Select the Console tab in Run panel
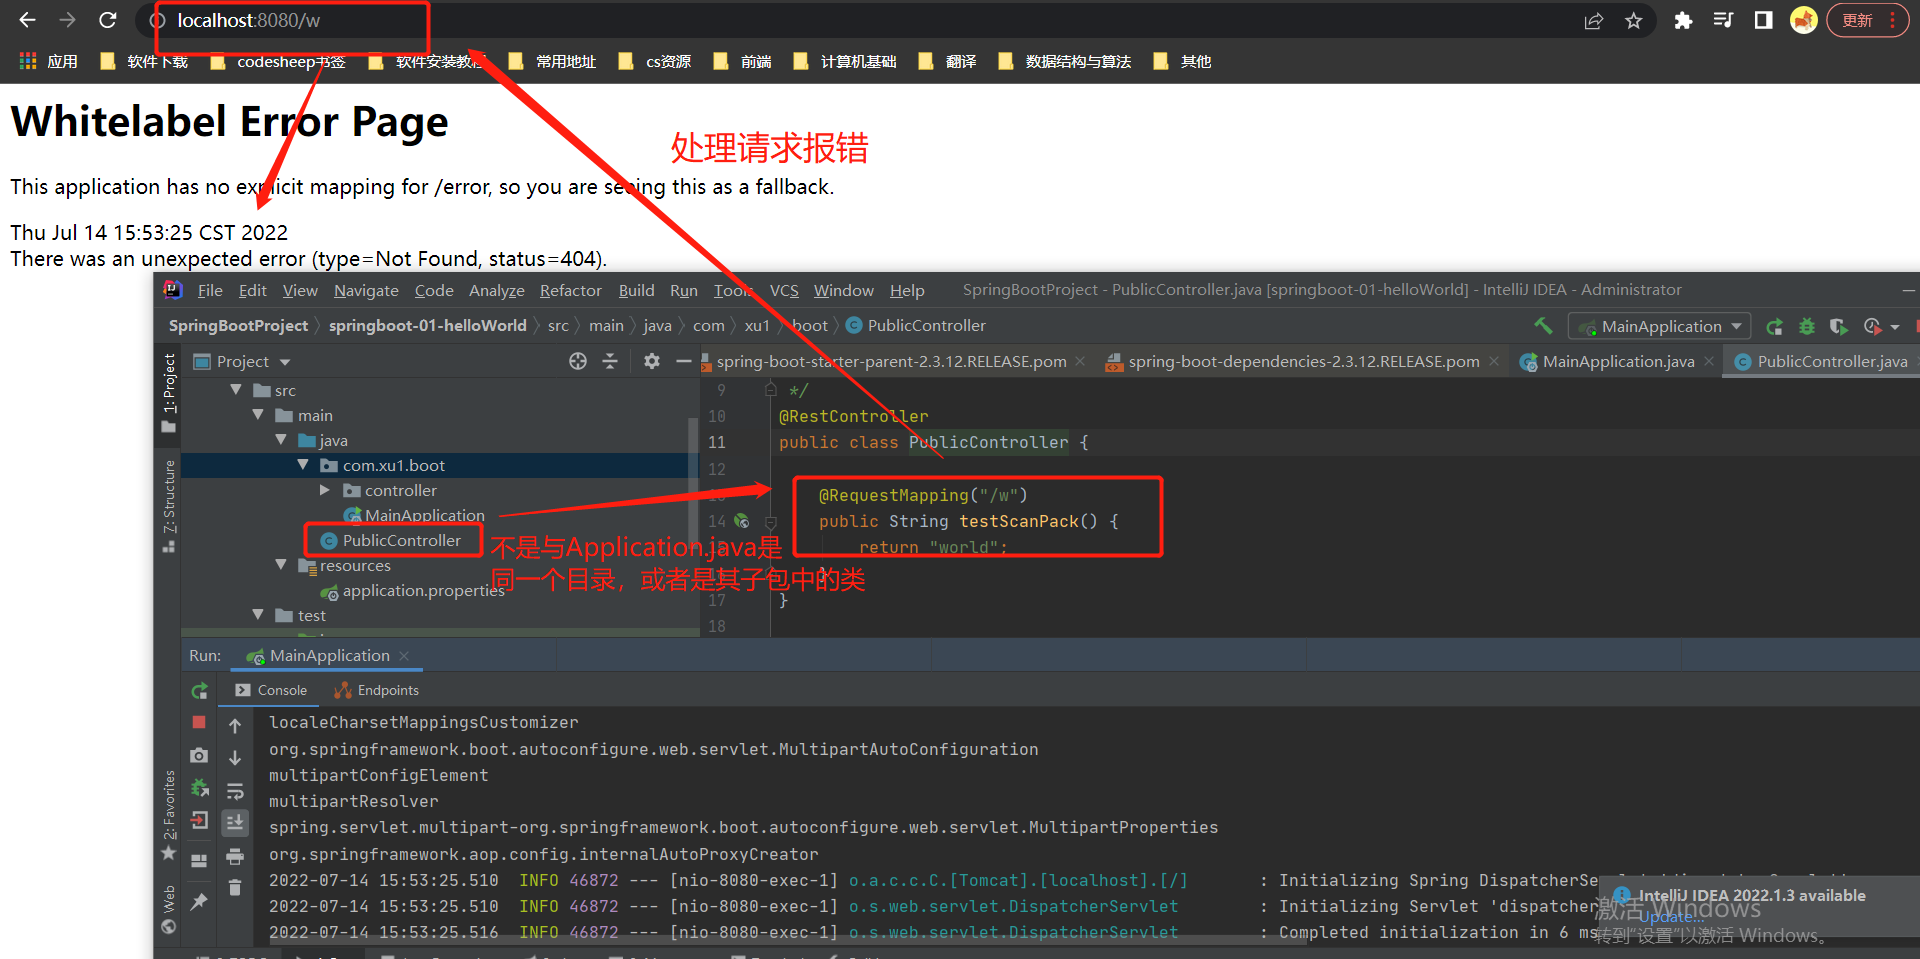This screenshot has width=1920, height=959. point(272,690)
